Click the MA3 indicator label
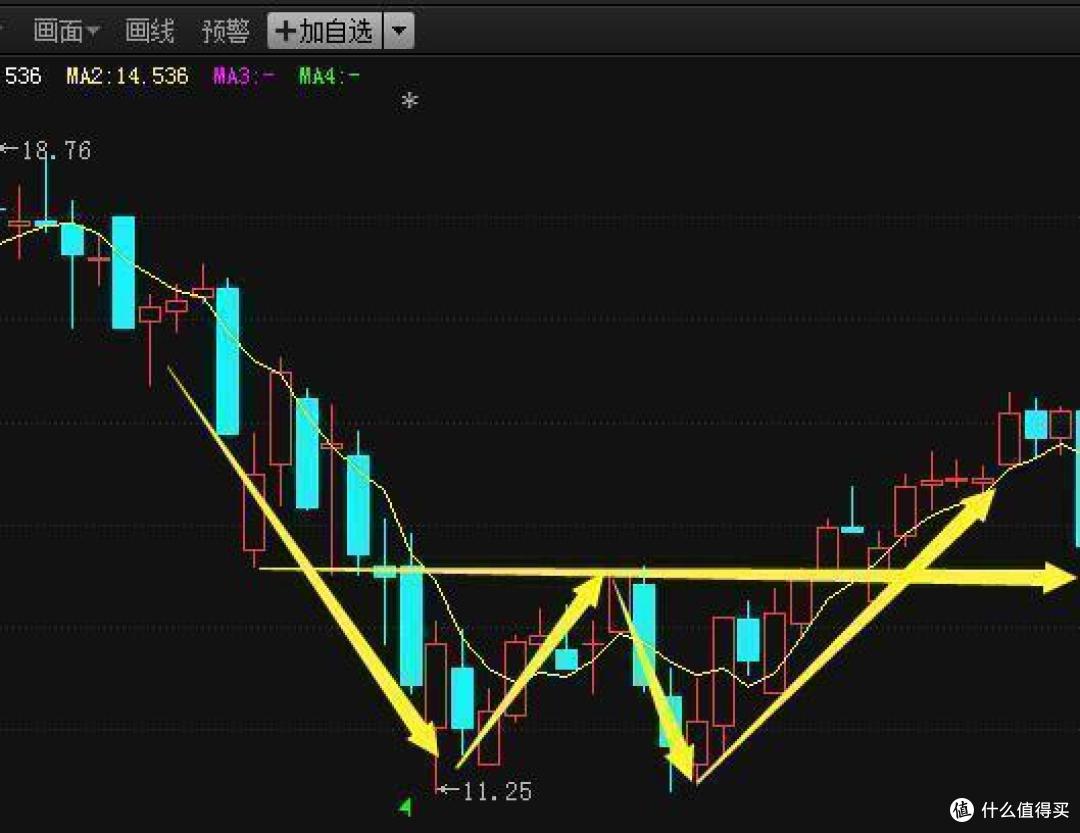The width and height of the screenshot is (1080, 833). [244, 76]
